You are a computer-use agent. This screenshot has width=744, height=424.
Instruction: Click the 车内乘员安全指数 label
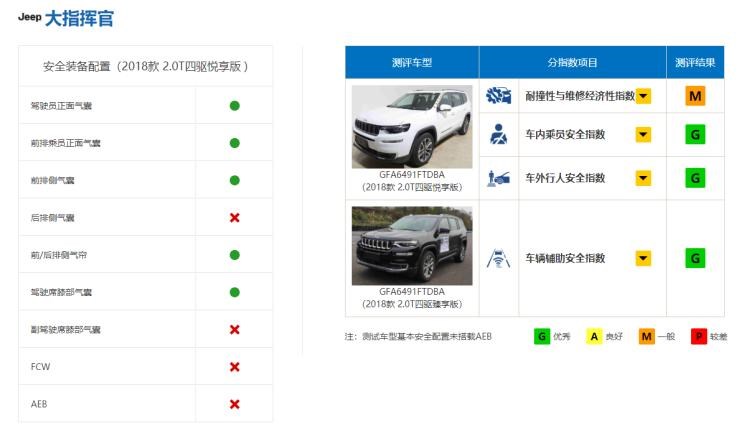point(565,134)
